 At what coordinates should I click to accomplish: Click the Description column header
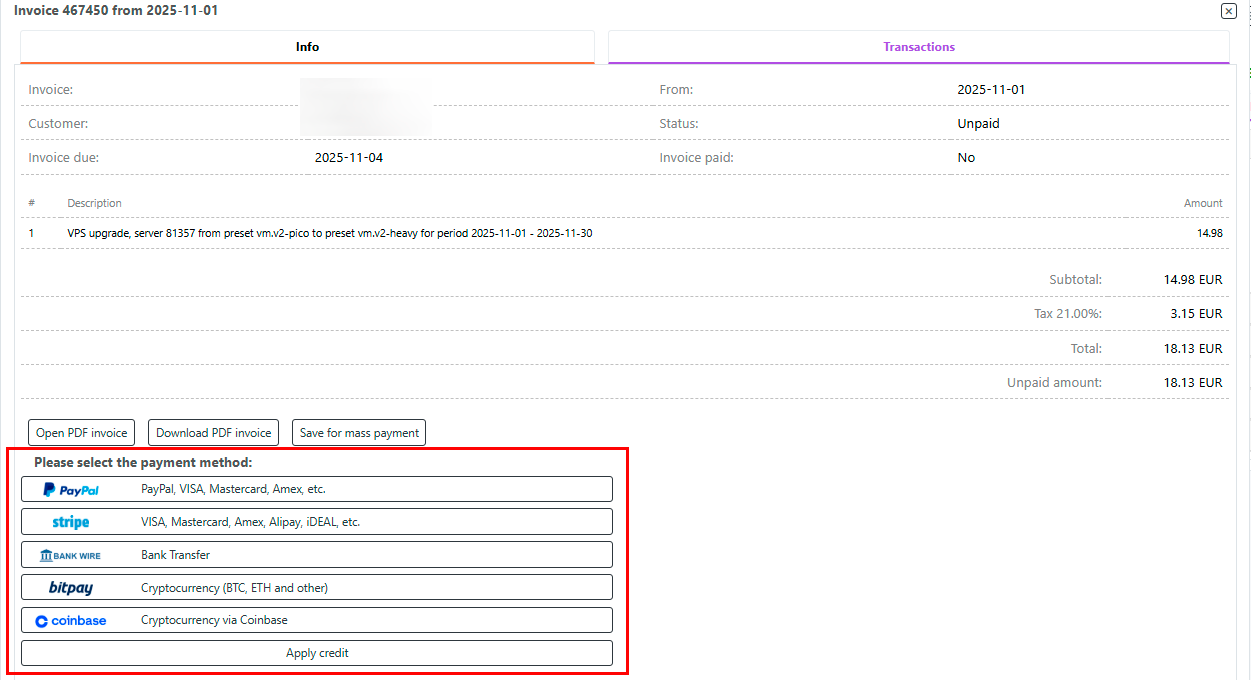(x=94, y=203)
